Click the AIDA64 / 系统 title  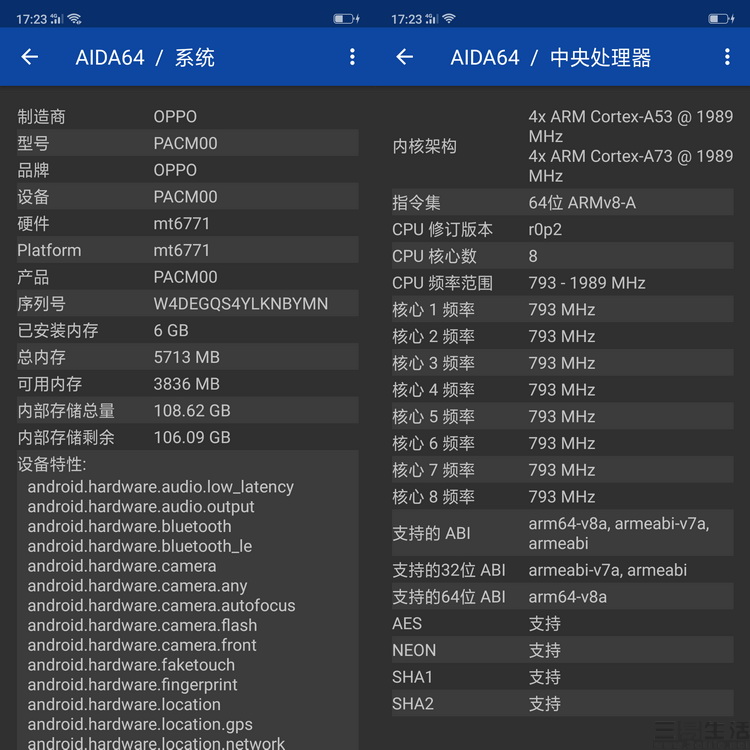[145, 58]
